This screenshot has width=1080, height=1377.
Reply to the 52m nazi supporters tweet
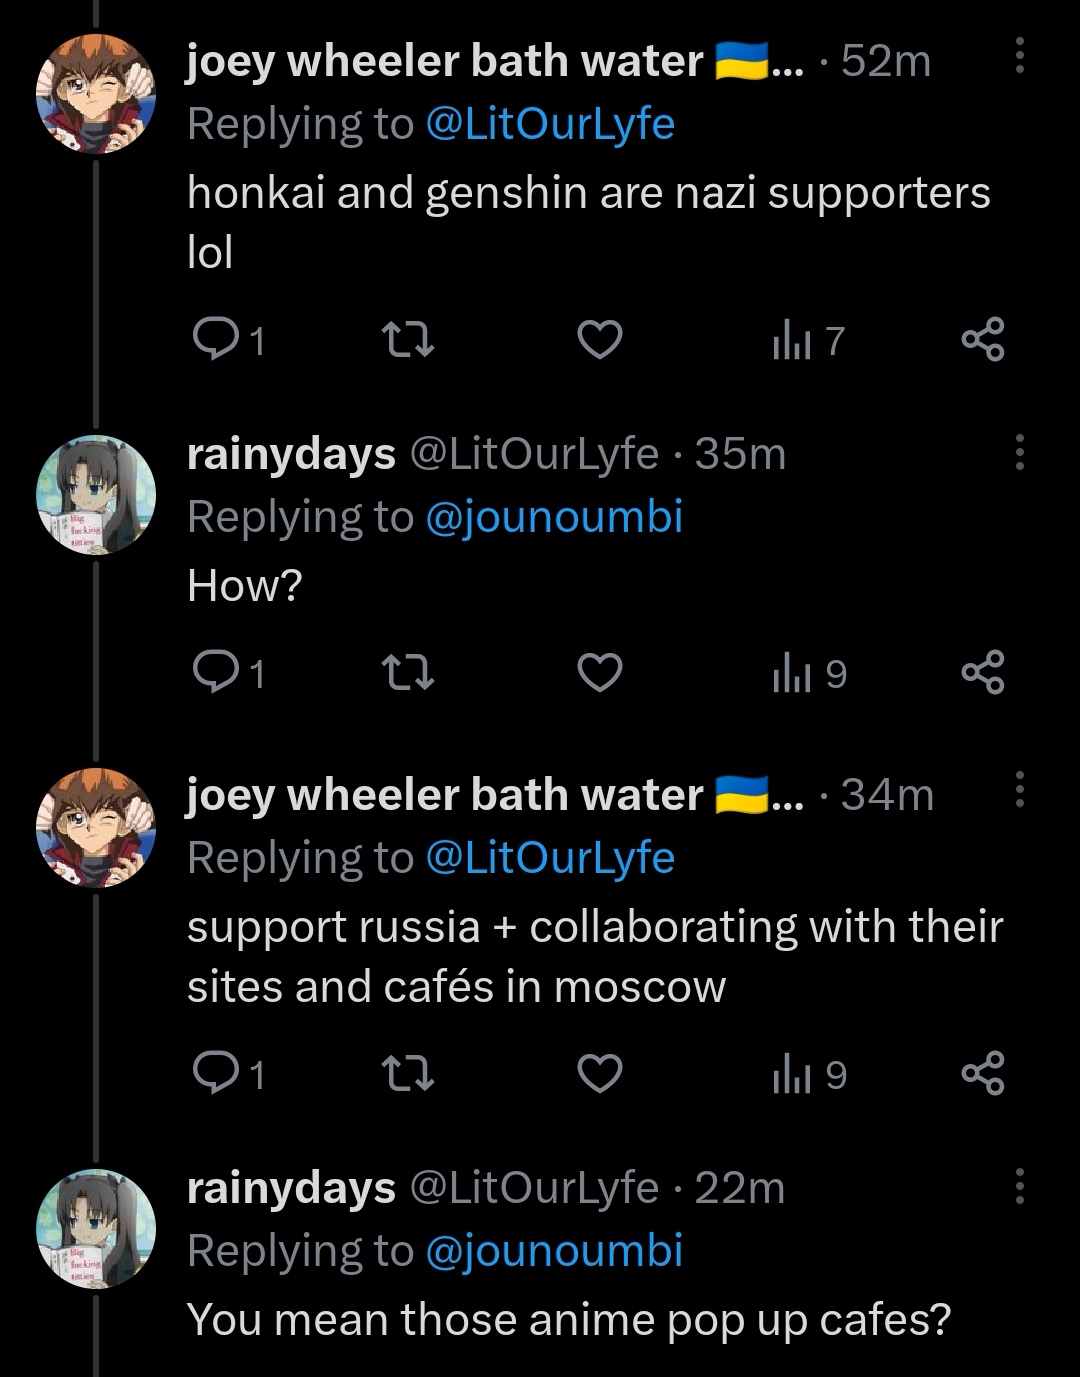[x=211, y=342]
